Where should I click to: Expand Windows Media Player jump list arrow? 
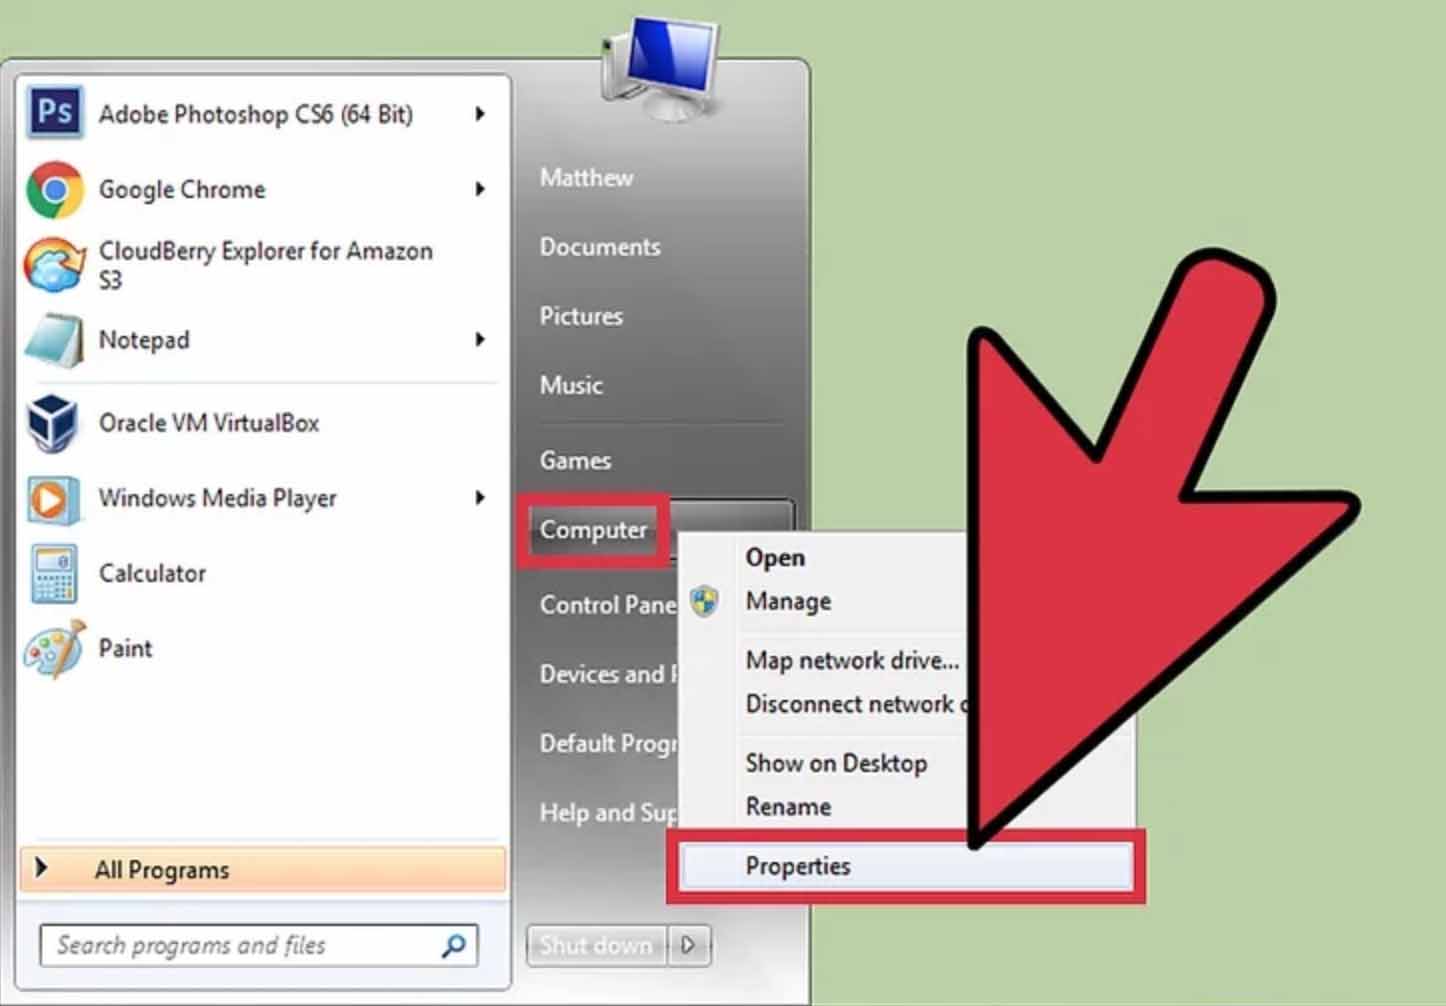(480, 498)
